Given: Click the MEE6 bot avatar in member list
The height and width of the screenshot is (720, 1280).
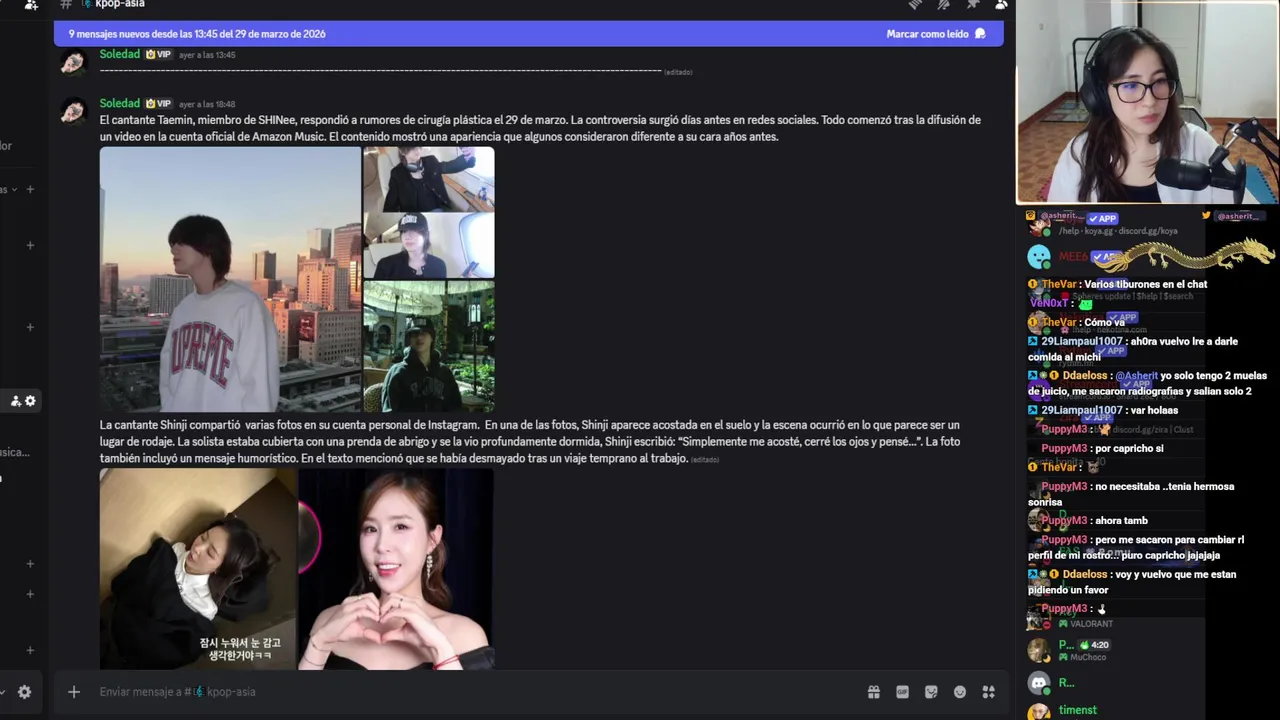Looking at the screenshot, I should click(x=1039, y=257).
